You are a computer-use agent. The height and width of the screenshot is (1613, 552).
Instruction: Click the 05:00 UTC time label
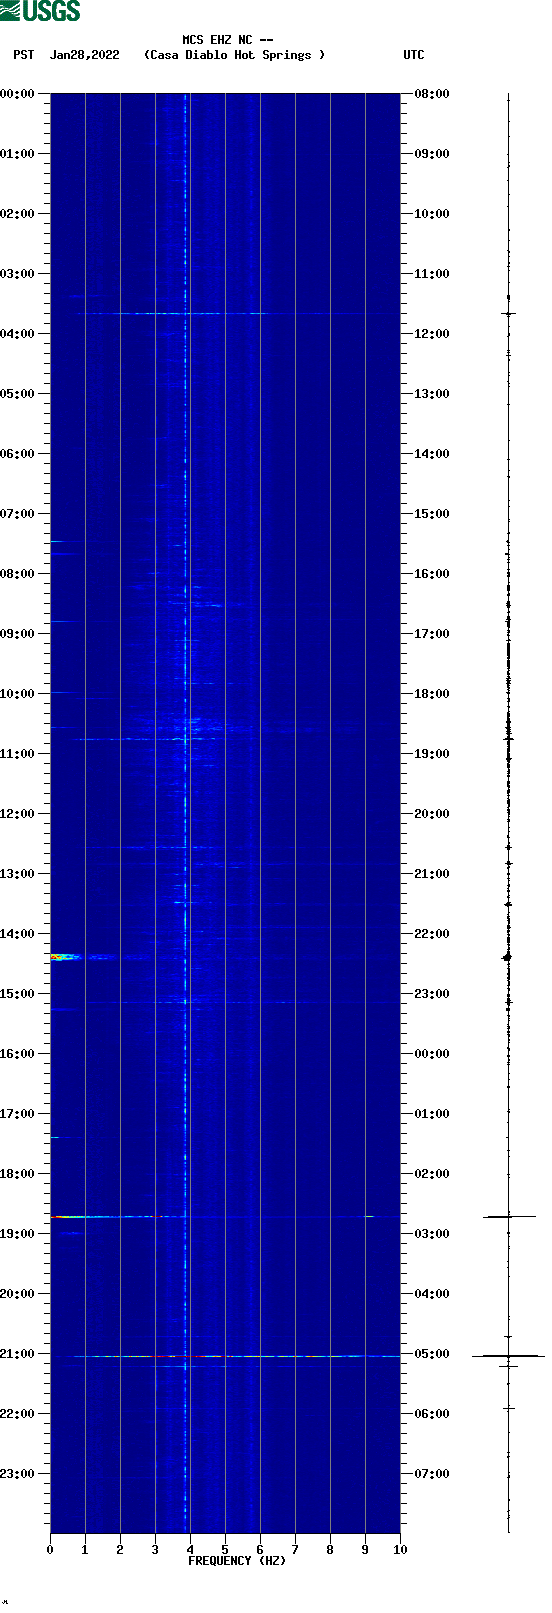[432, 1354]
